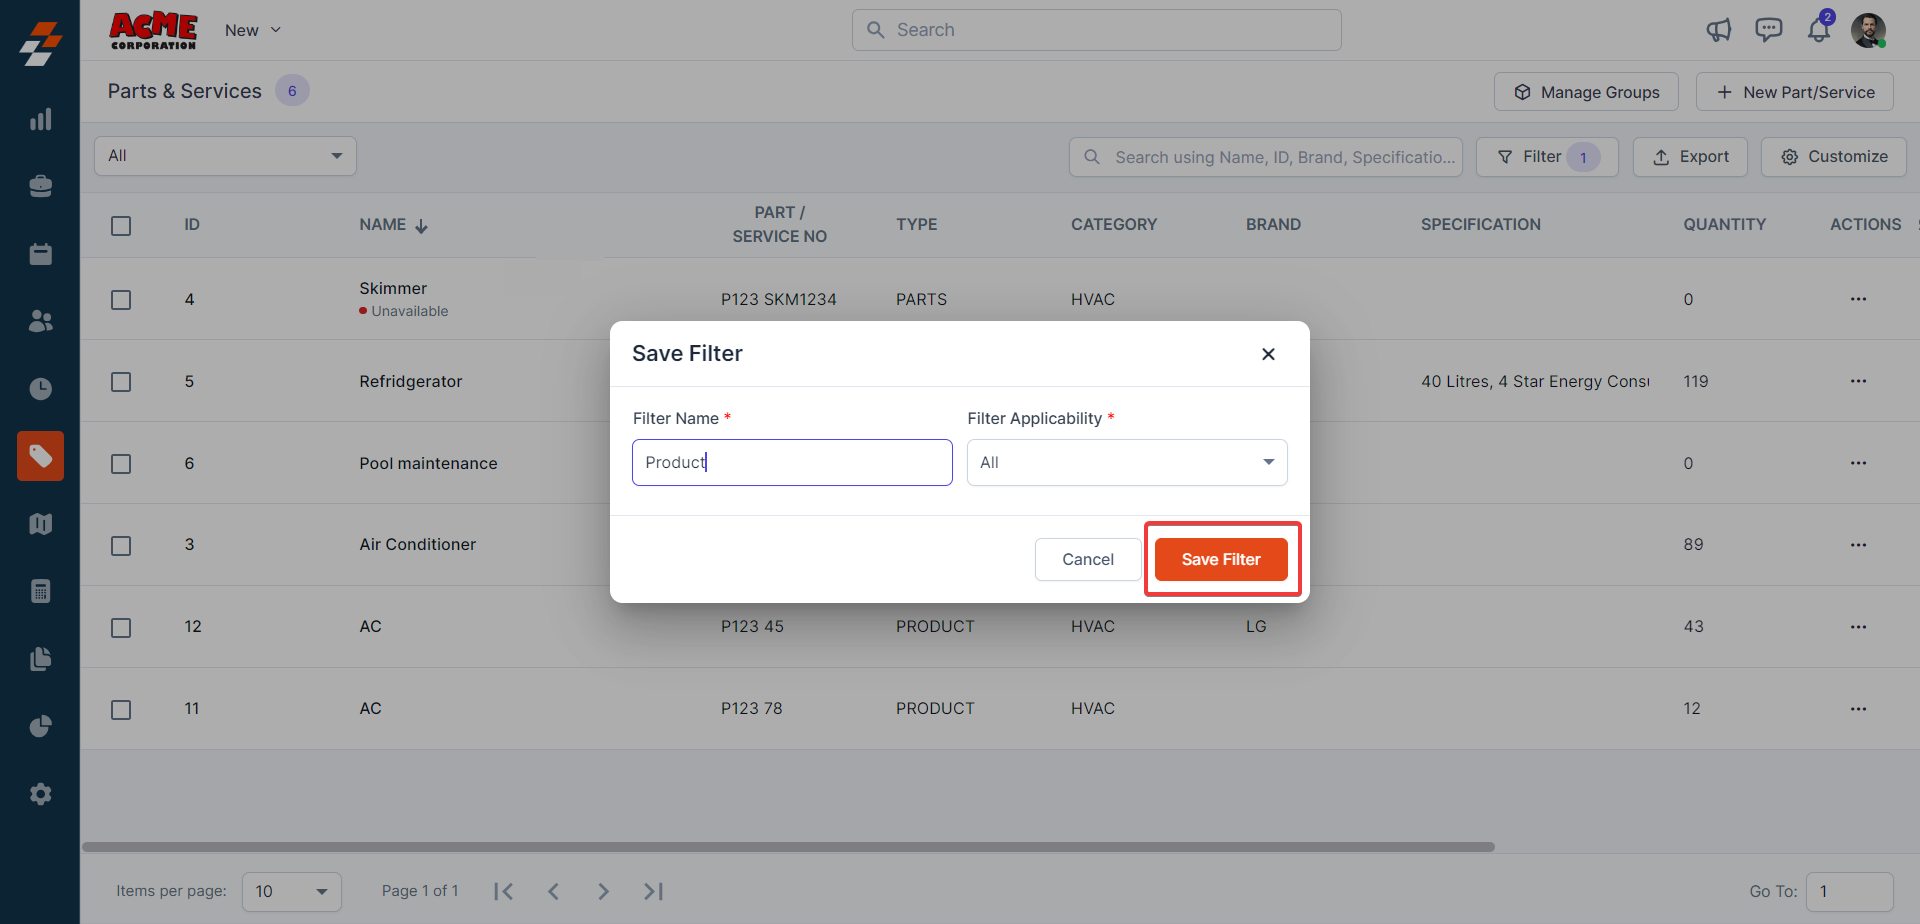Click the Save Filter button
Image resolution: width=1920 pixels, height=924 pixels.
1220,559
